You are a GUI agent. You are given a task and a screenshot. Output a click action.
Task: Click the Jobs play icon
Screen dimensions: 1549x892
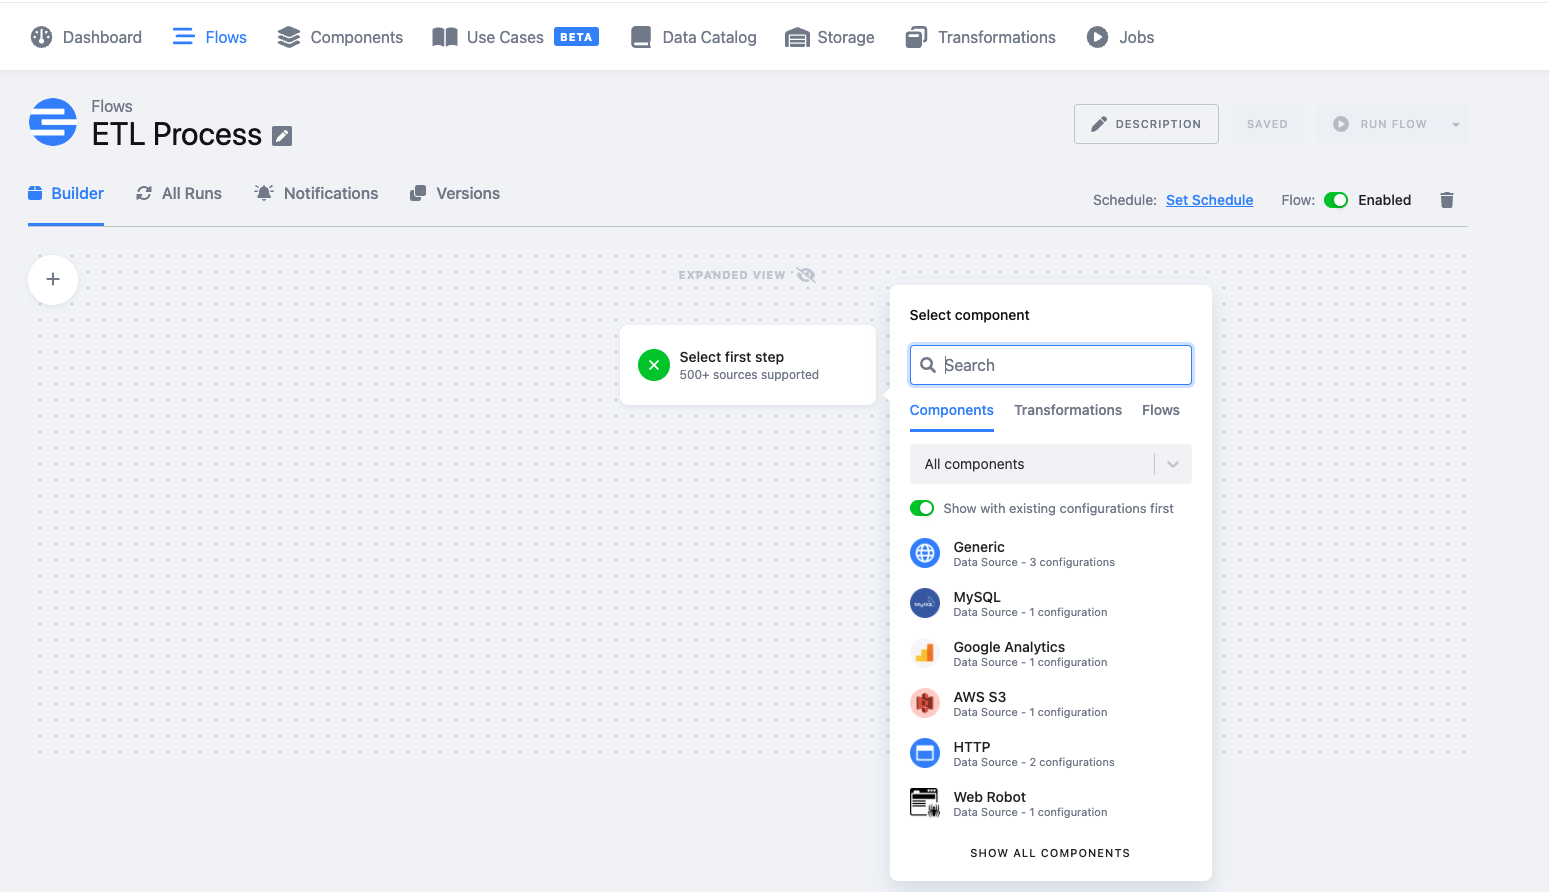point(1097,37)
